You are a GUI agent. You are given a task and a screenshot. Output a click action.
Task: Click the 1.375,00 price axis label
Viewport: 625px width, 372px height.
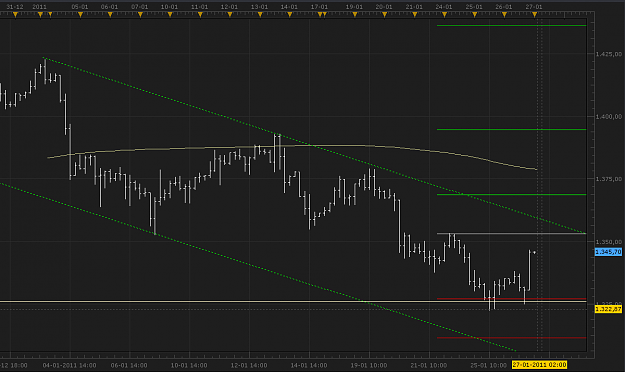[608, 179]
